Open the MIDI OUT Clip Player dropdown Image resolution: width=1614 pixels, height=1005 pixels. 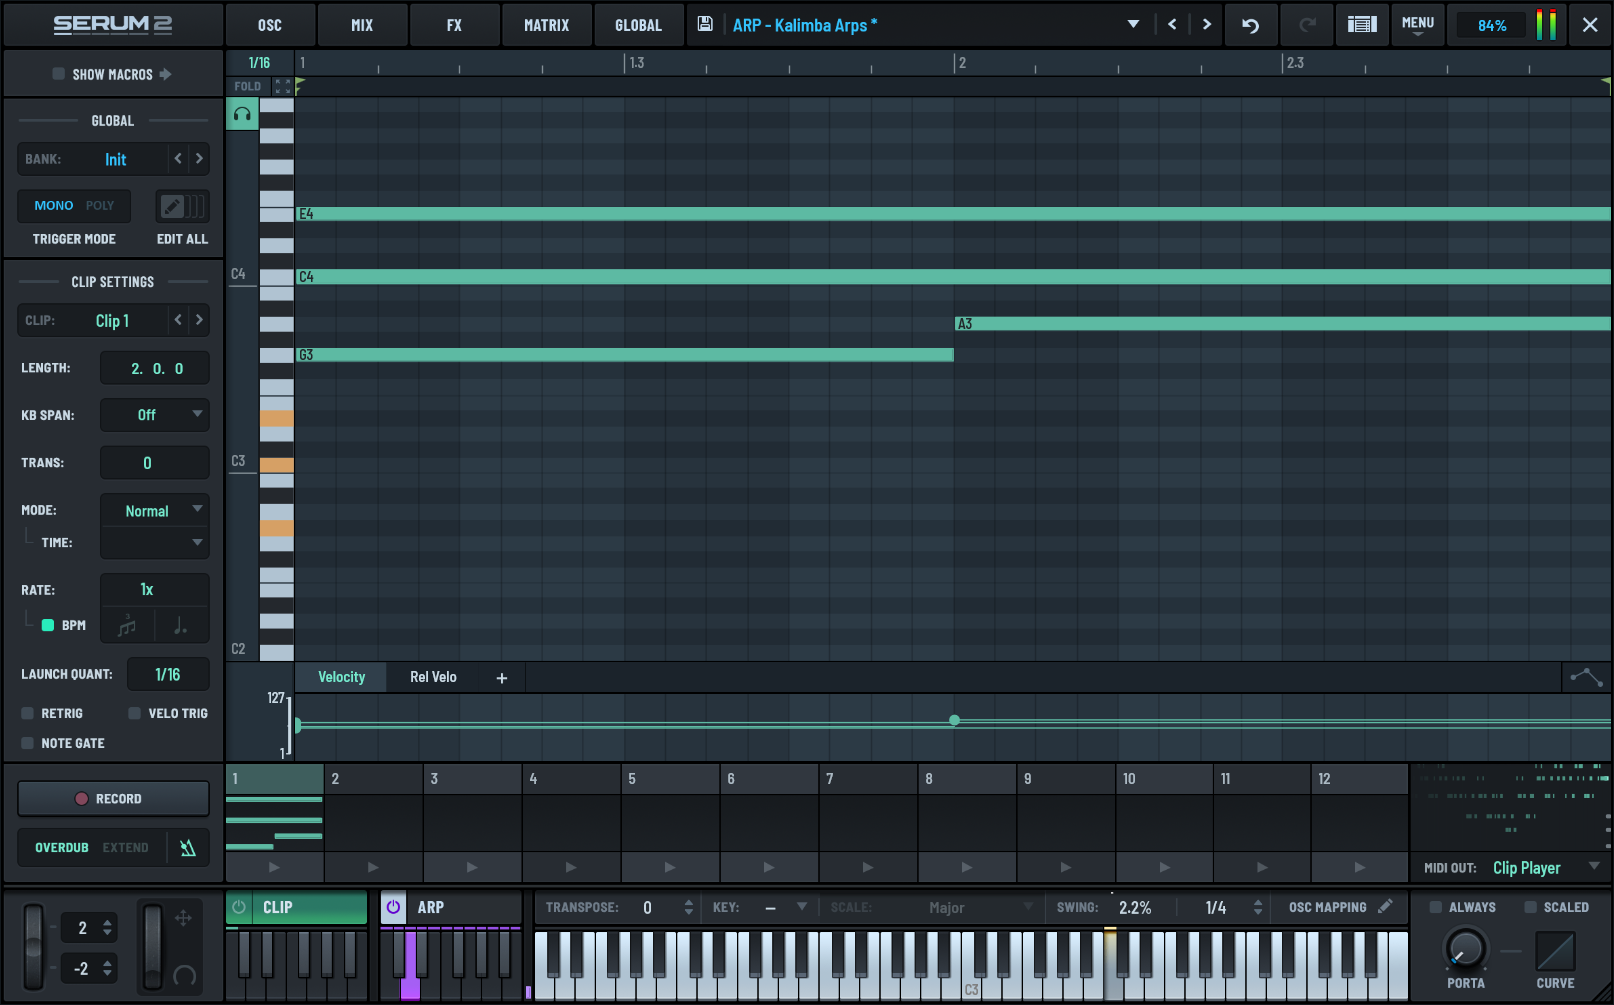point(1546,868)
